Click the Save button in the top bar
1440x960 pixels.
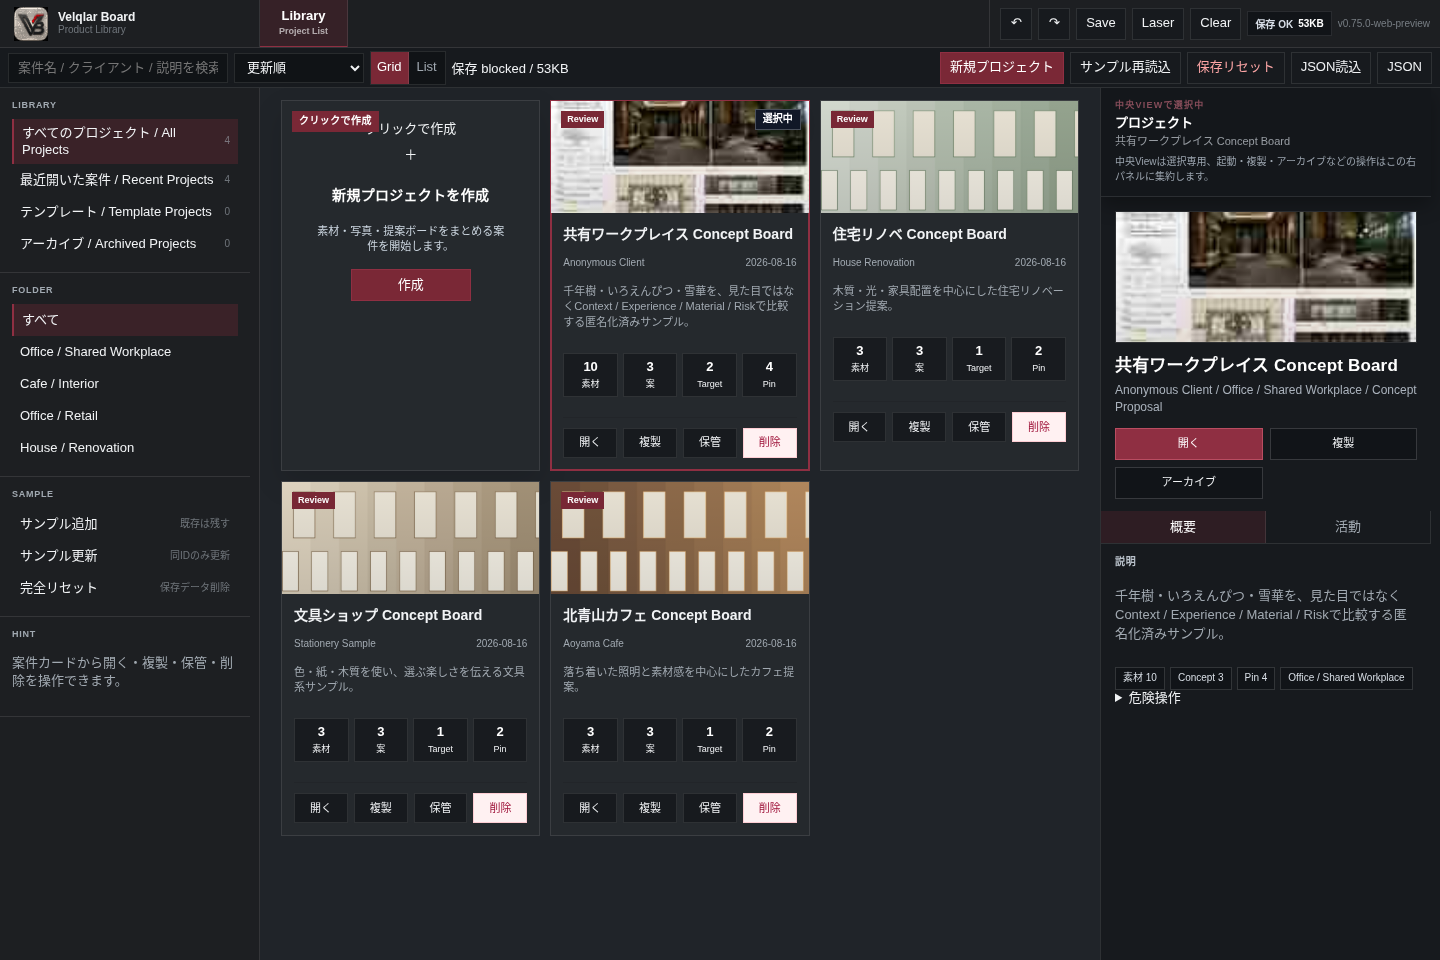[1101, 23]
